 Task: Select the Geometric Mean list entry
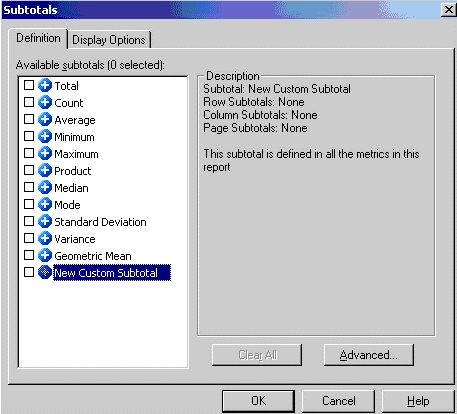click(93, 256)
